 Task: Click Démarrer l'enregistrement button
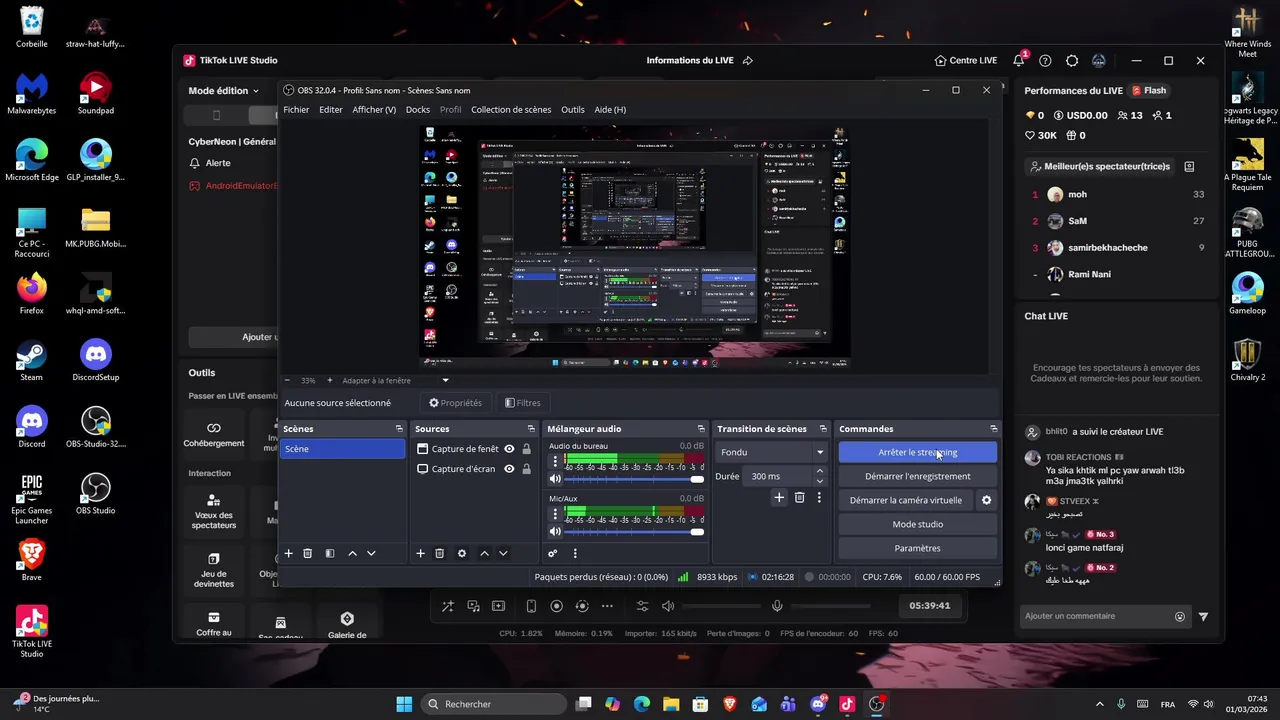(918, 476)
